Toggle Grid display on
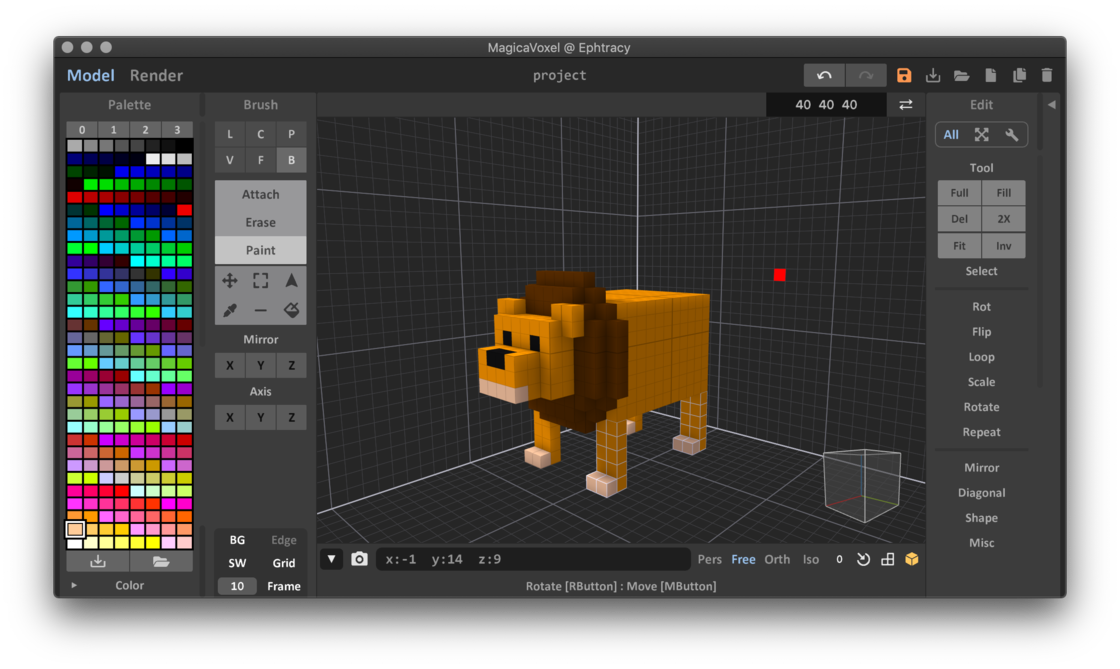This screenshot has height=669, width=1120. click(283, 563)
